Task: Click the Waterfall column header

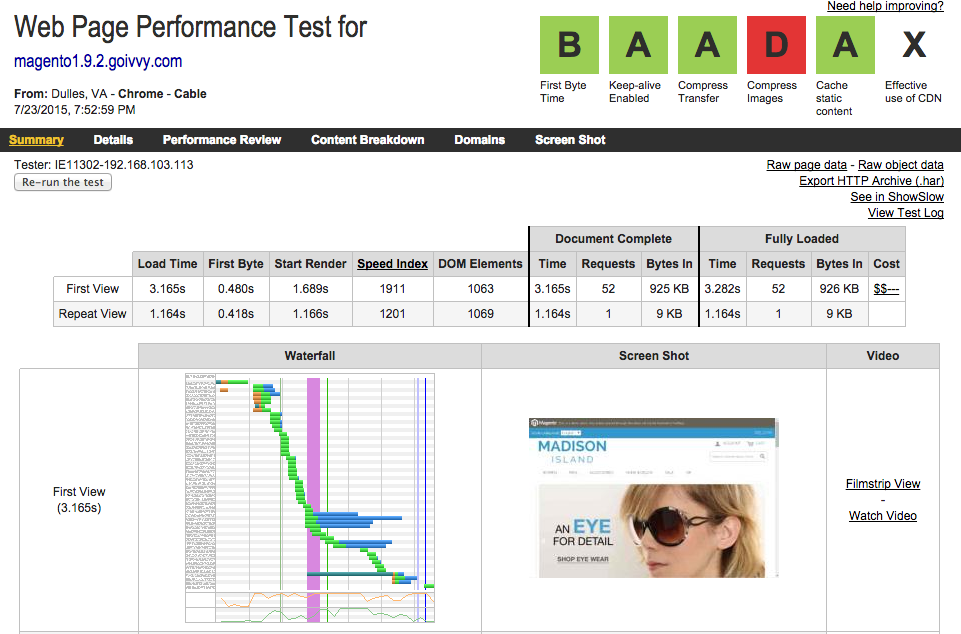Action: pos(310,356)
